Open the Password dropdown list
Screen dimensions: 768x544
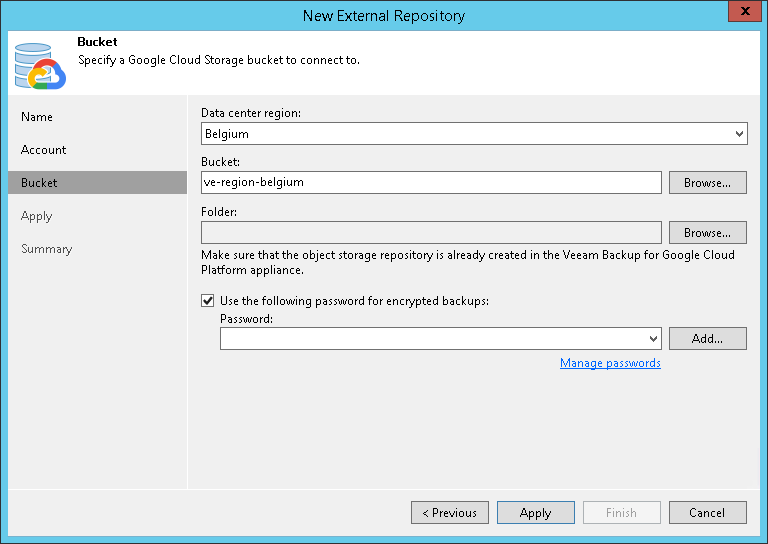click(654, 339)
